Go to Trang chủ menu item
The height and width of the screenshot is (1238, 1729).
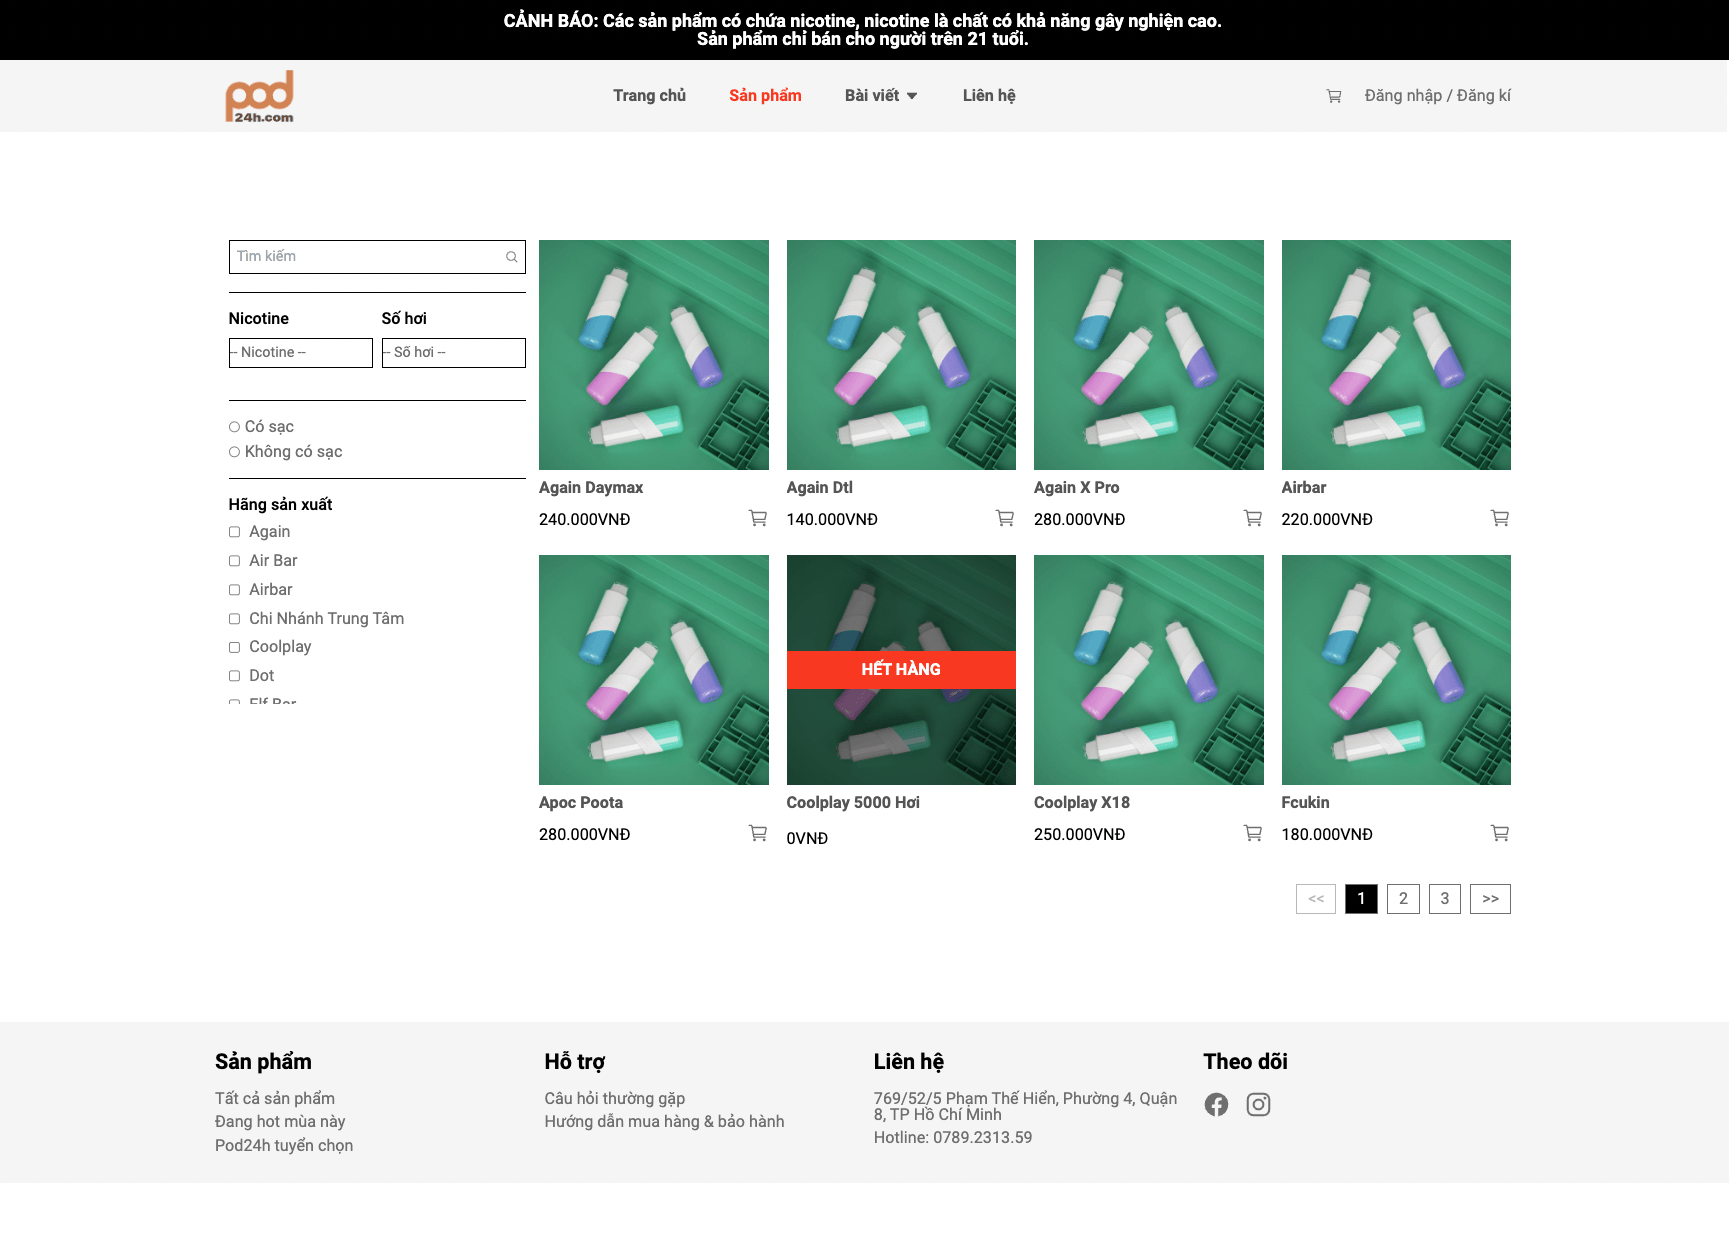click(649, 96)
